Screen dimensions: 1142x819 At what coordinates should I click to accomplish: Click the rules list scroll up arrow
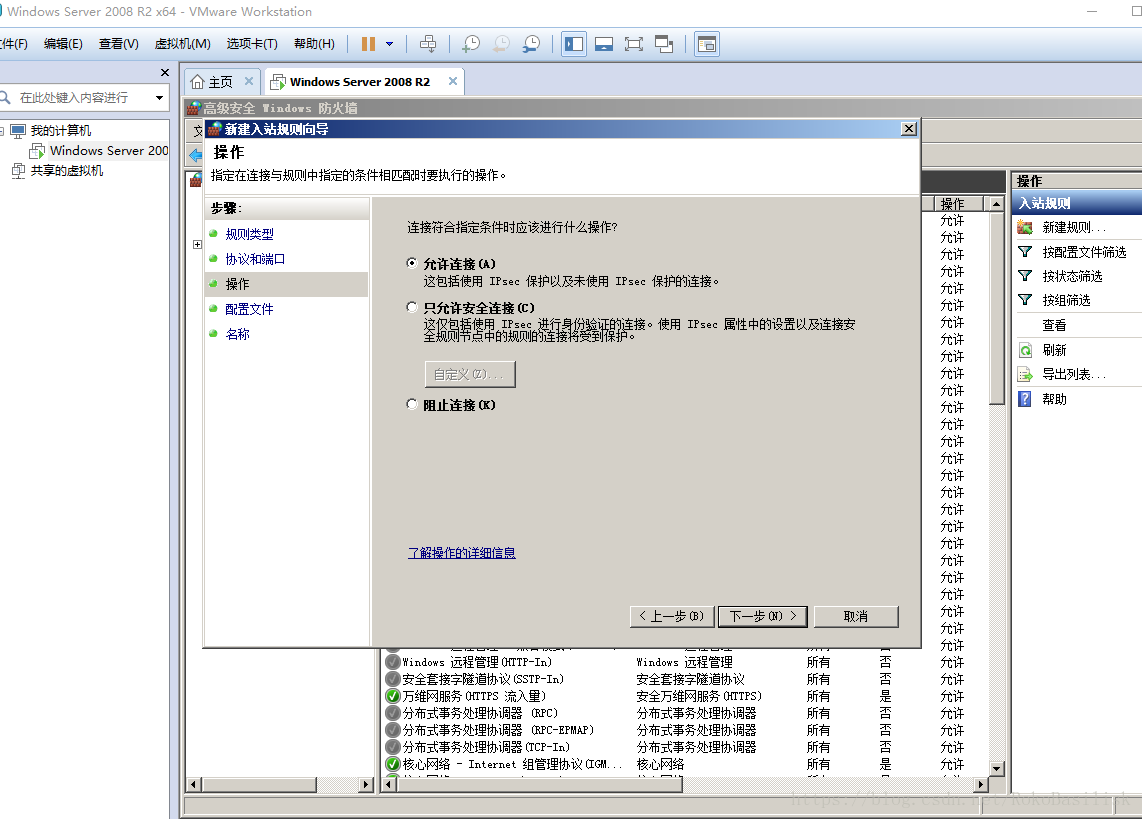pos(996,204)
